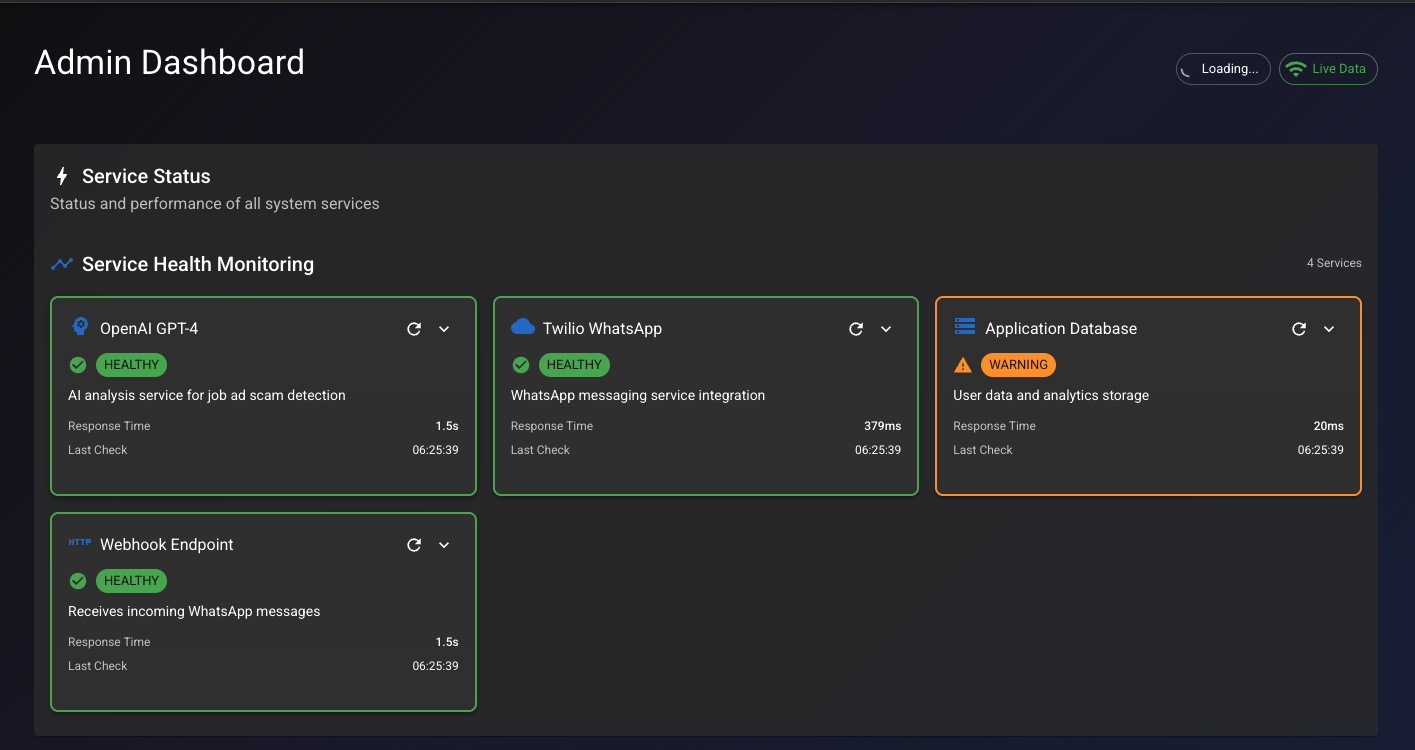The image size is (1415, 750).
Task: Click the Last Check time on Application Database
Action: (x=1320, y=450)
